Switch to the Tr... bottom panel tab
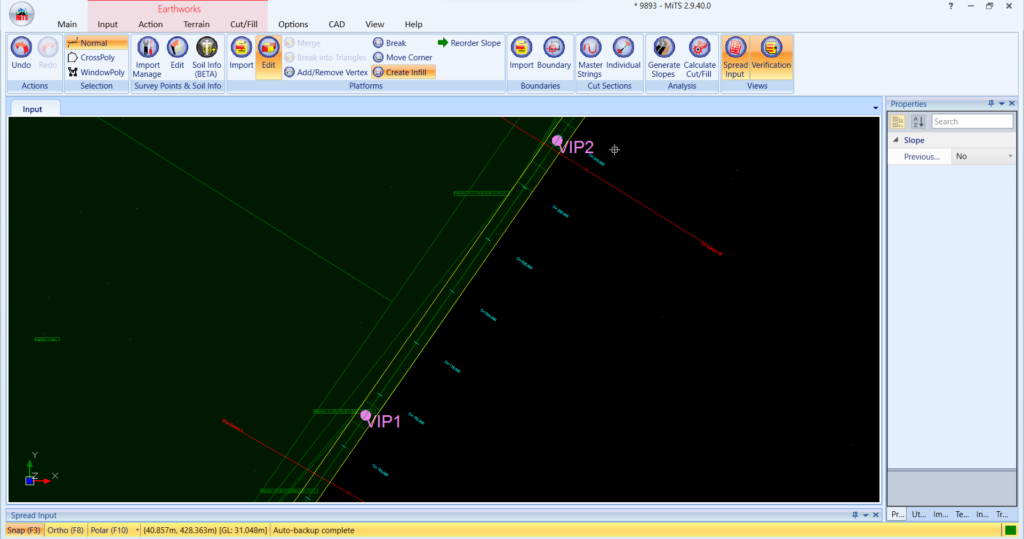This screenshot has width=1024, height=539. pyautogui.click(x=1002, y=515)
